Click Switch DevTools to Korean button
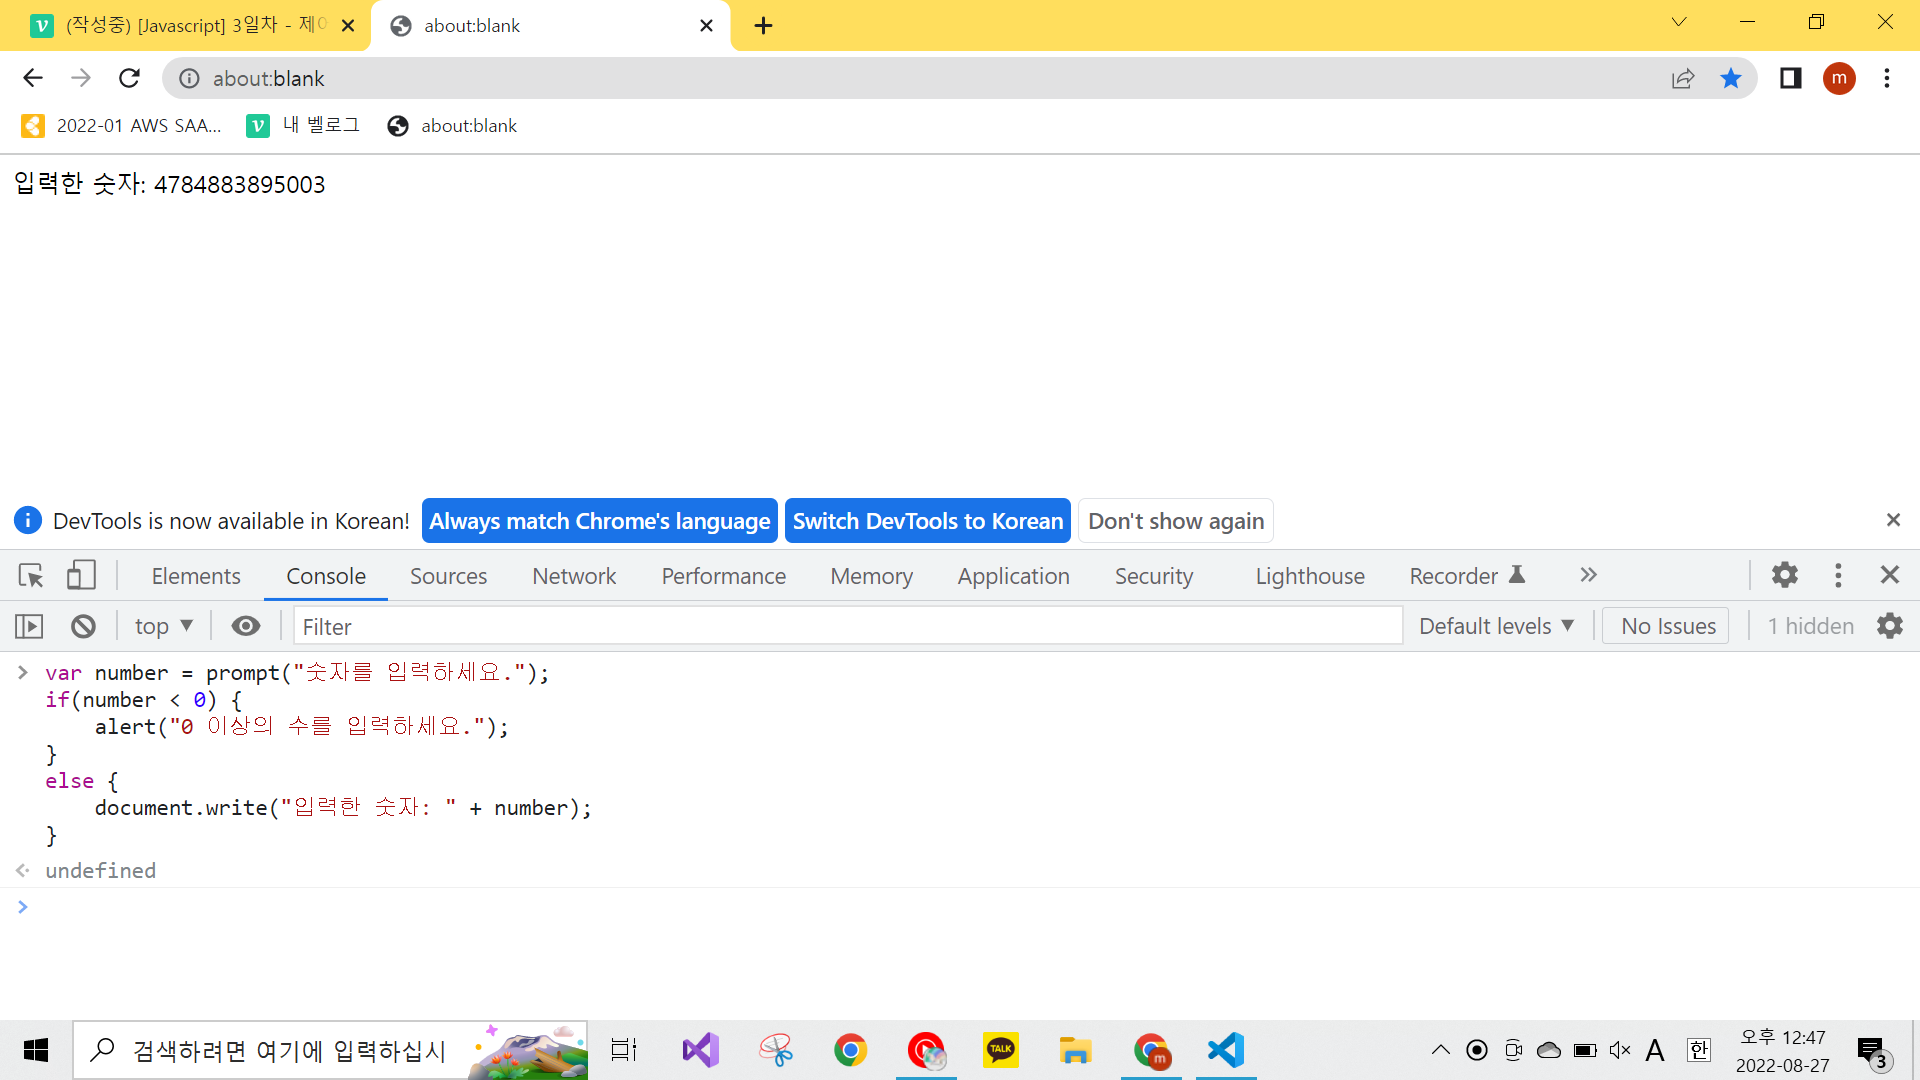Image resolution: width=1920 pixels, height=1080 pixels. pyautogui.click(x=927, y=521)
